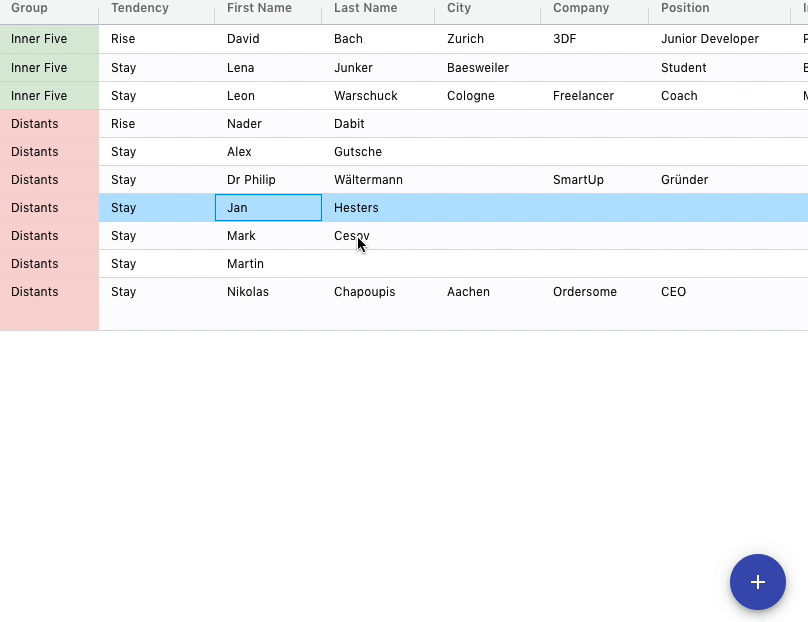The image size is (808, 622).
Task: Select last name cell Wältermann
Action: 378,180
